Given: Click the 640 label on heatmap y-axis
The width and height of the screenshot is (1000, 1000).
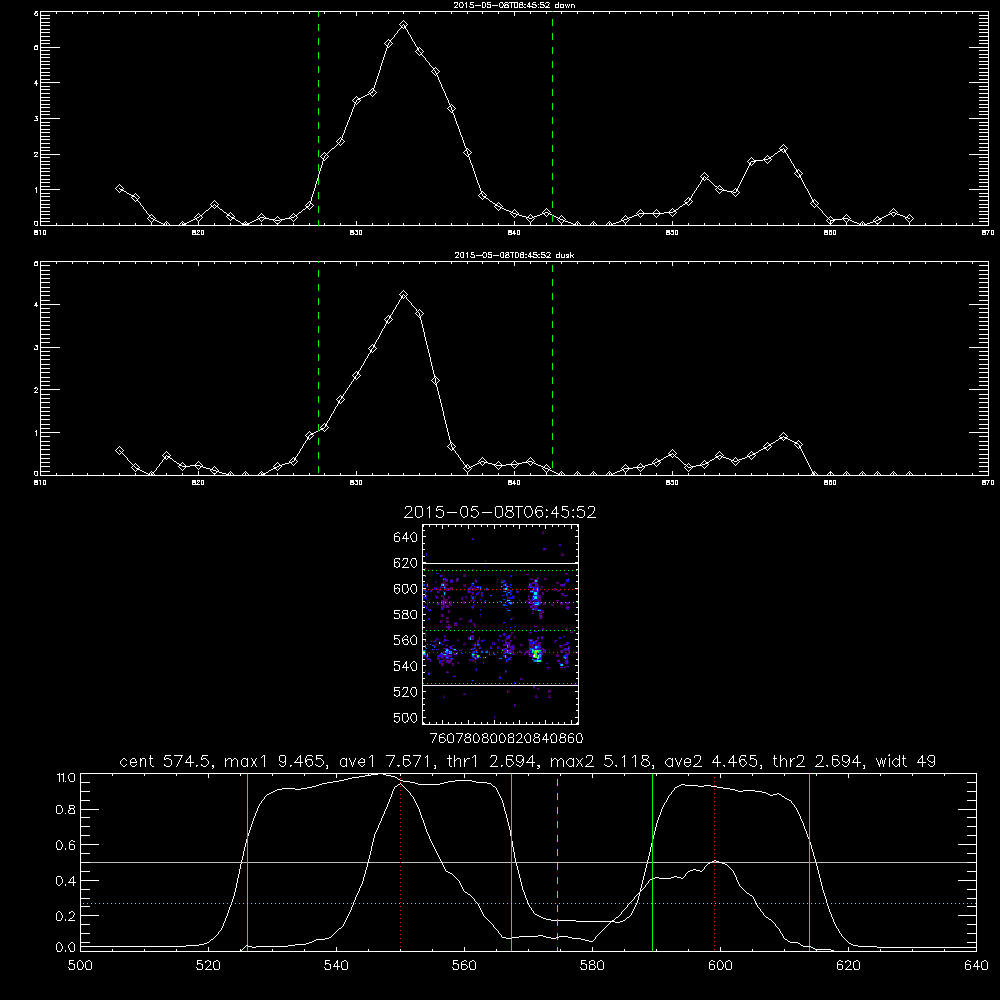Looking at the screenshot, I should pyautogui.click(x=406, y=537).
